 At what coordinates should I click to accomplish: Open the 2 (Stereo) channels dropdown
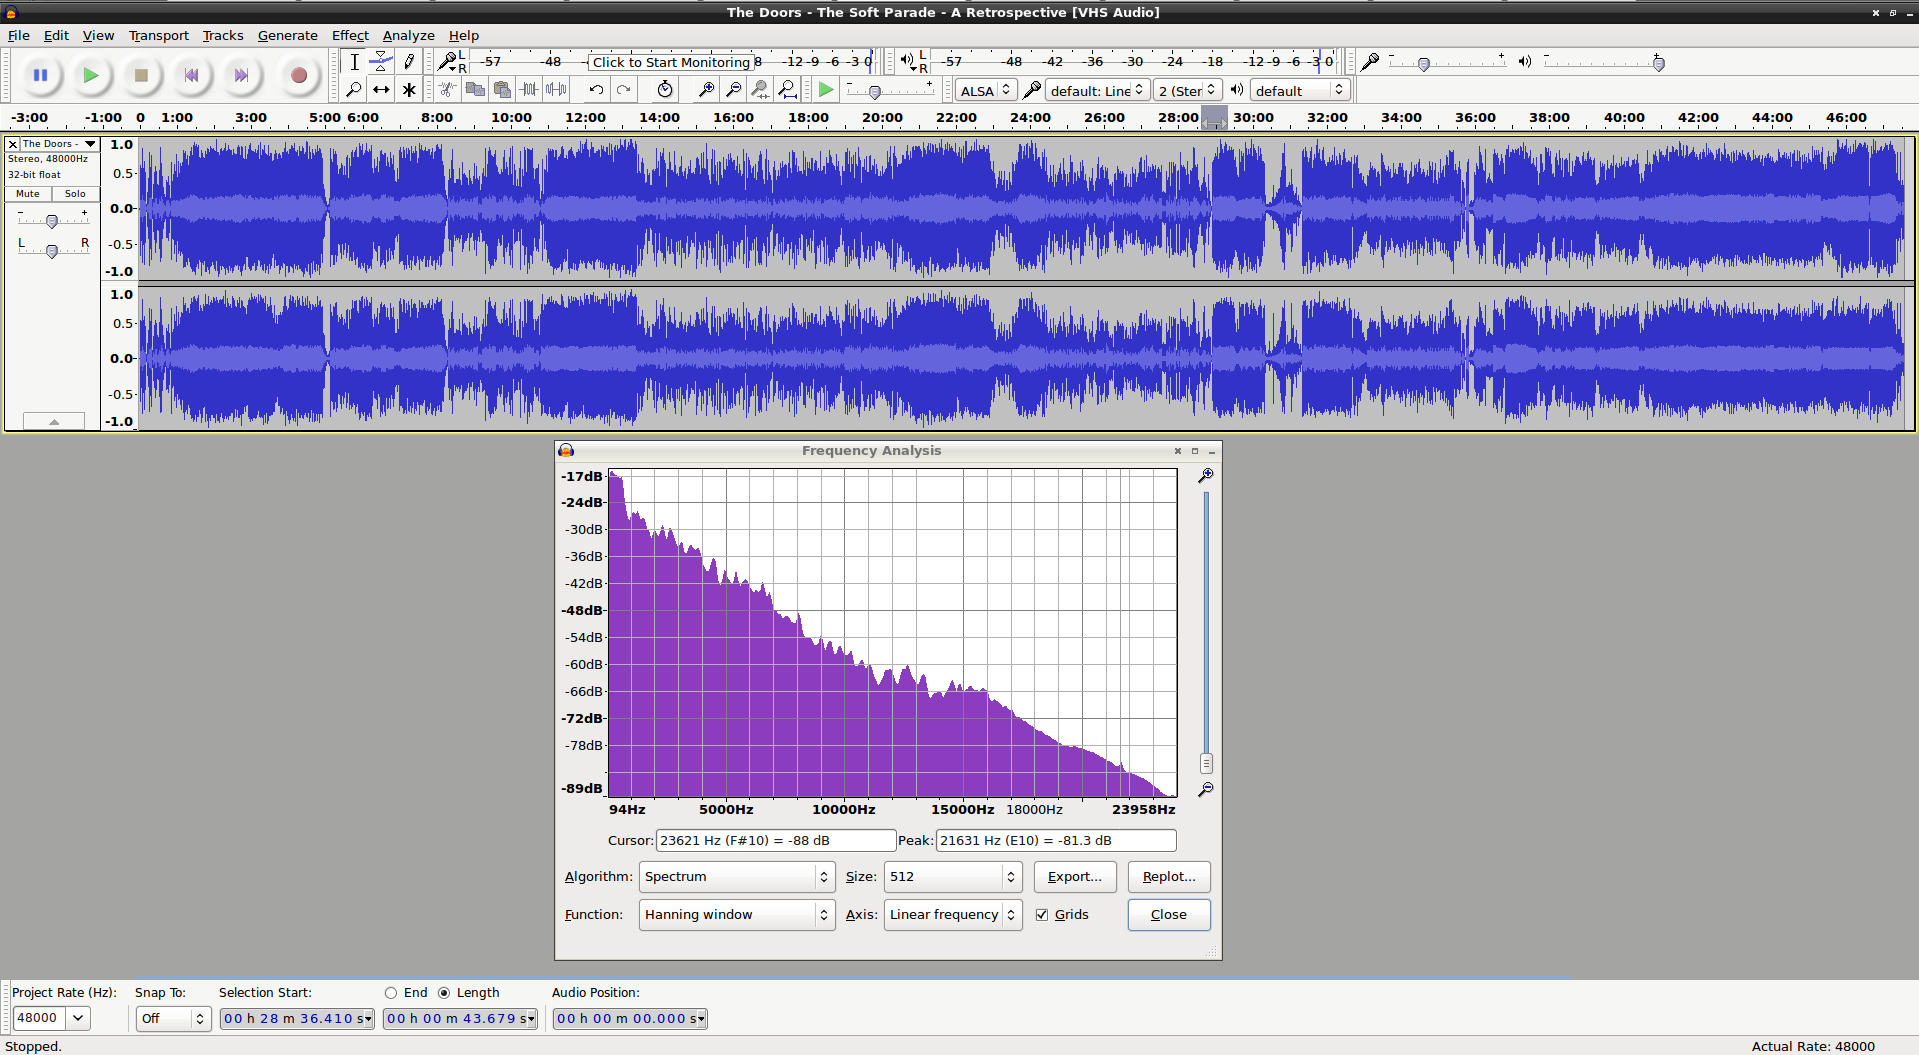(1186, 90)
